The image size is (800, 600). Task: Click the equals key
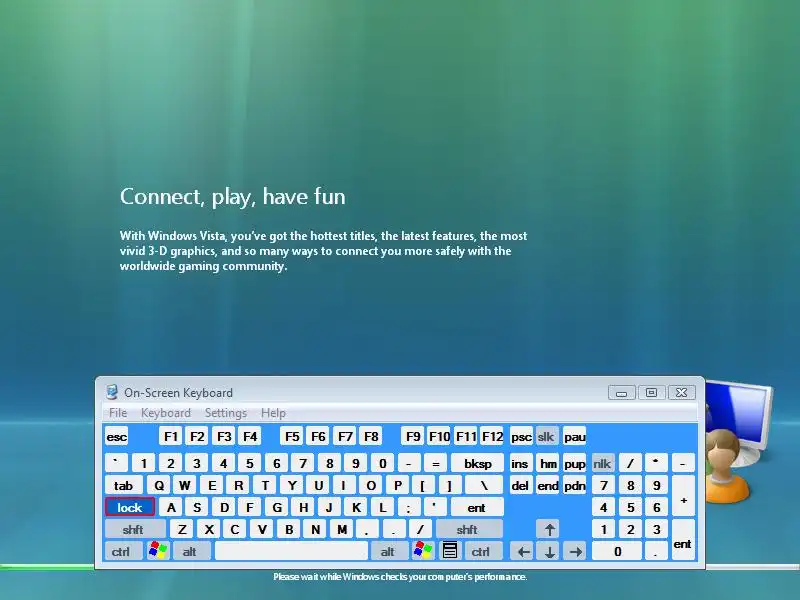435,463
